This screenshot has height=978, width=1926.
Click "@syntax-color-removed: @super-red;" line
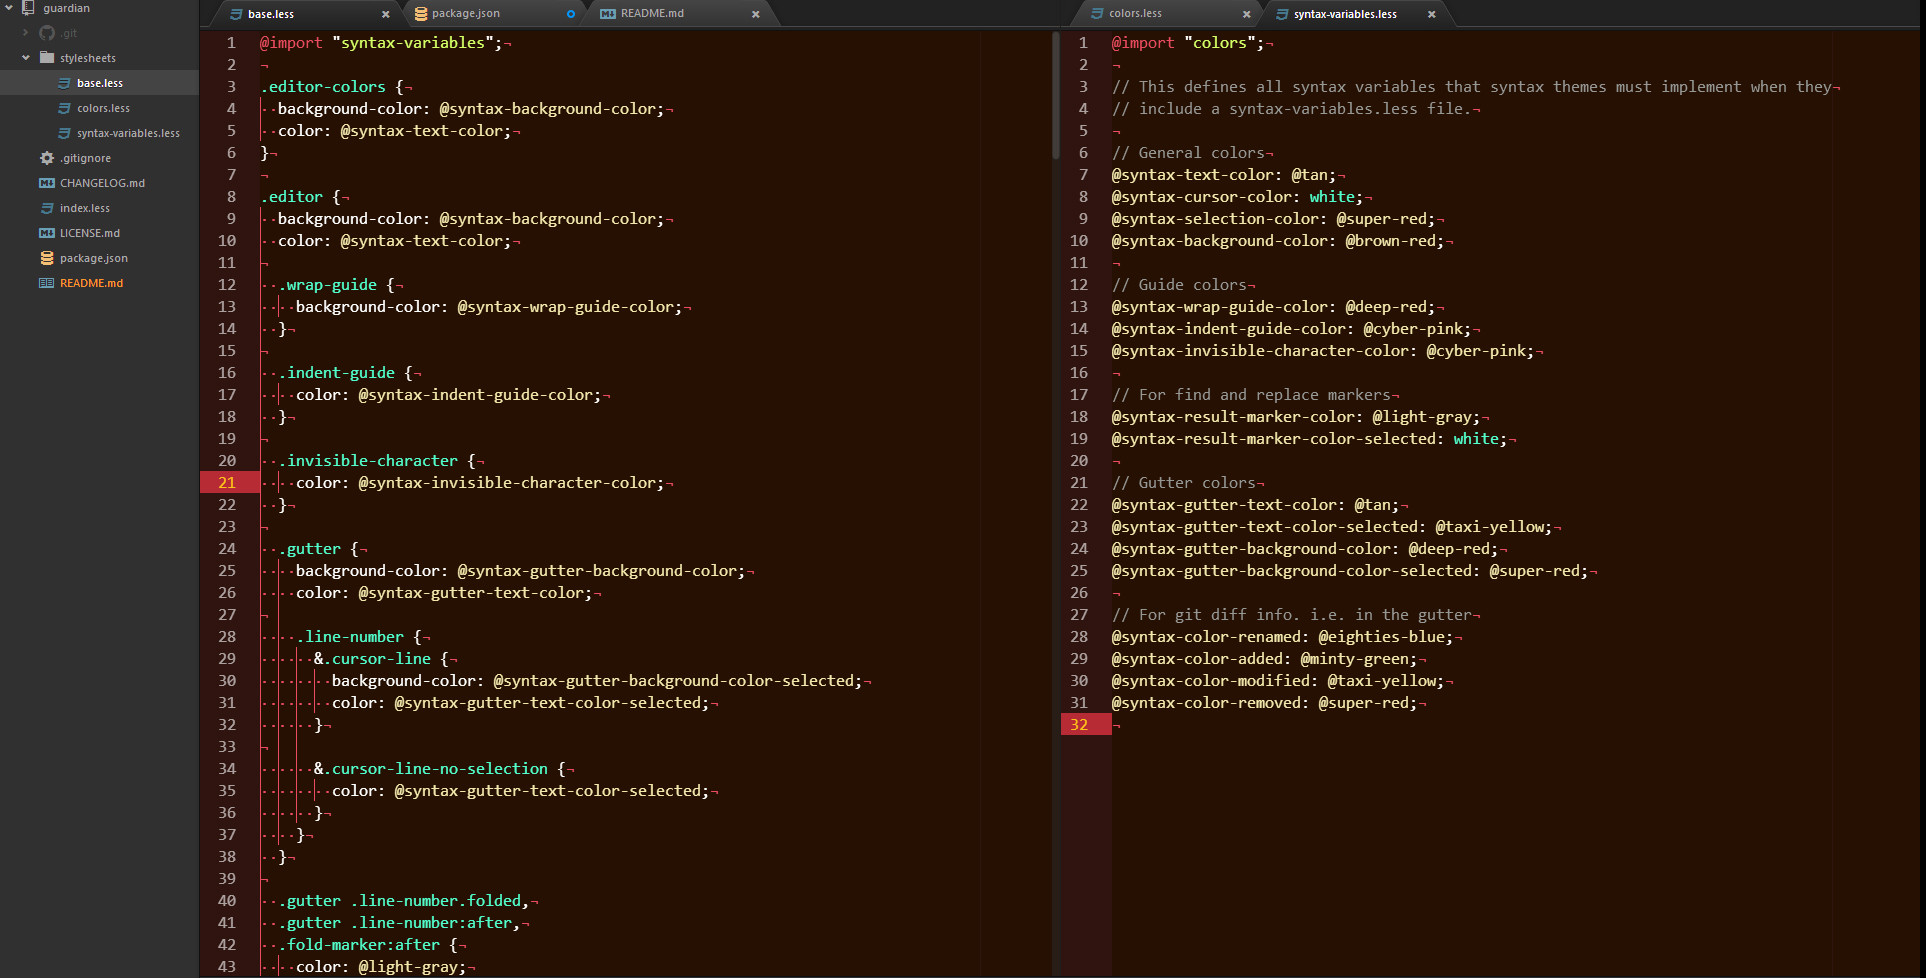1264,703
